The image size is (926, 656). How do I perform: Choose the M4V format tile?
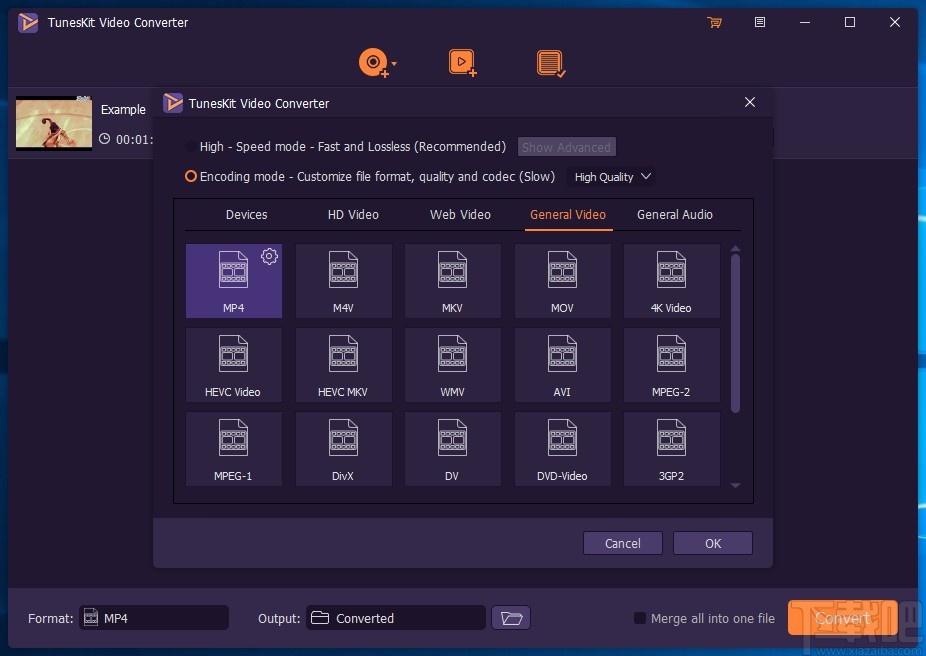click(343, 281)
